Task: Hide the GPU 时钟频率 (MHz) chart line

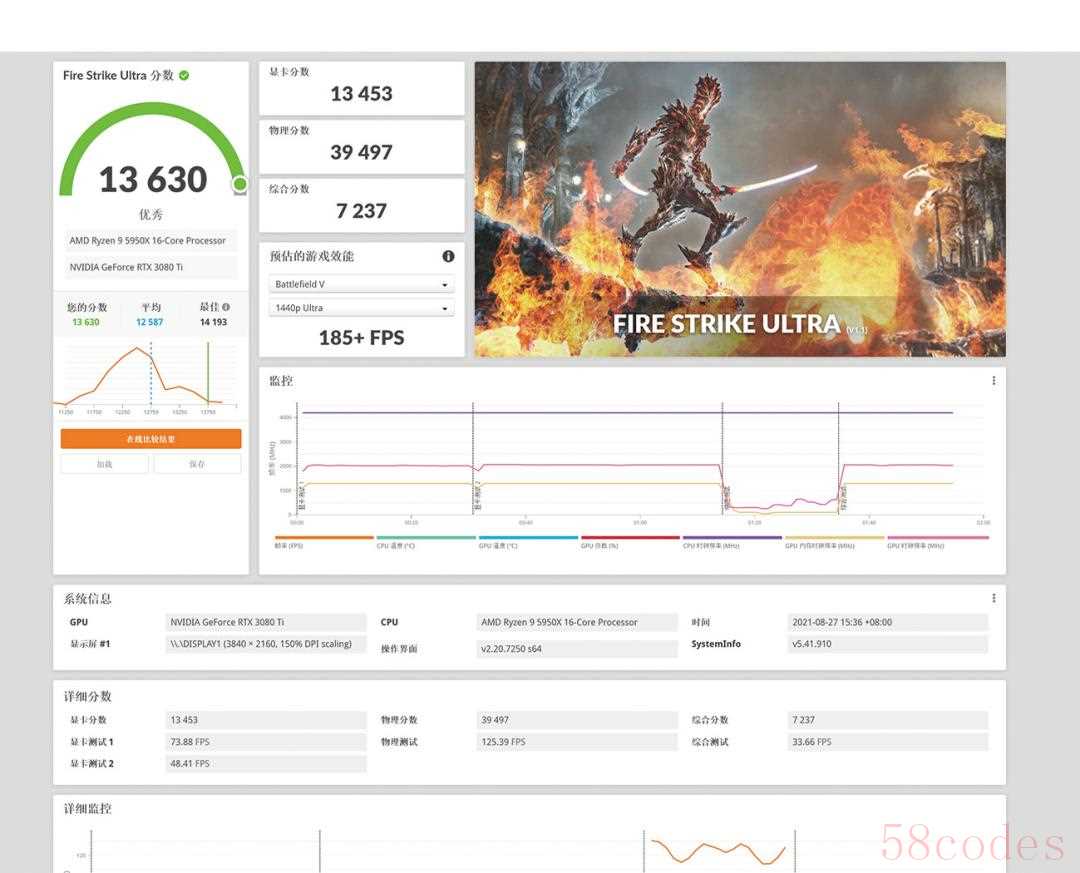Action: 915,545
